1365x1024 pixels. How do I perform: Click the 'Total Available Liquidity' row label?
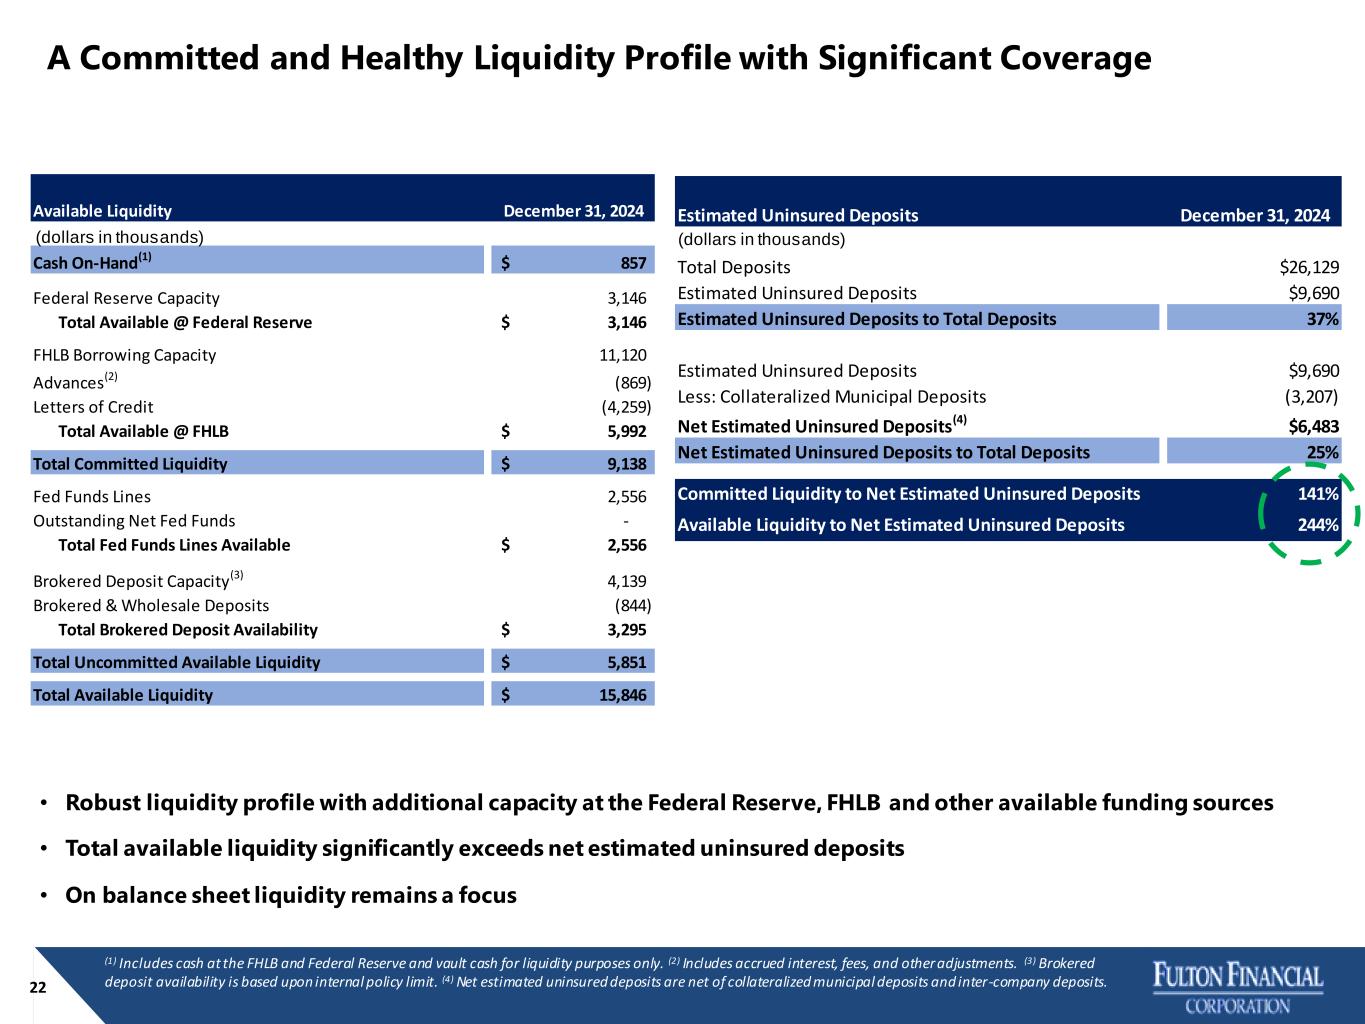tap(123, 694)
